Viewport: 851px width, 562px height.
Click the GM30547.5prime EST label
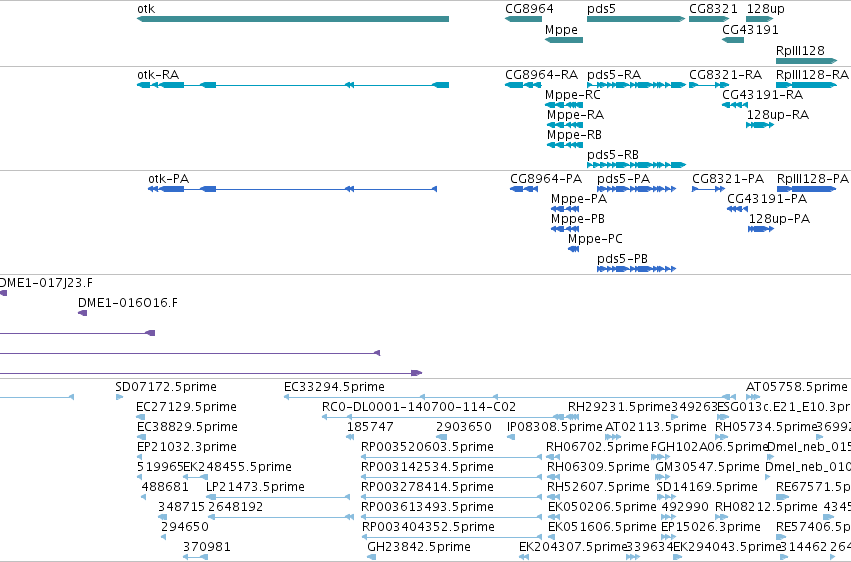[x=708, y=467]
